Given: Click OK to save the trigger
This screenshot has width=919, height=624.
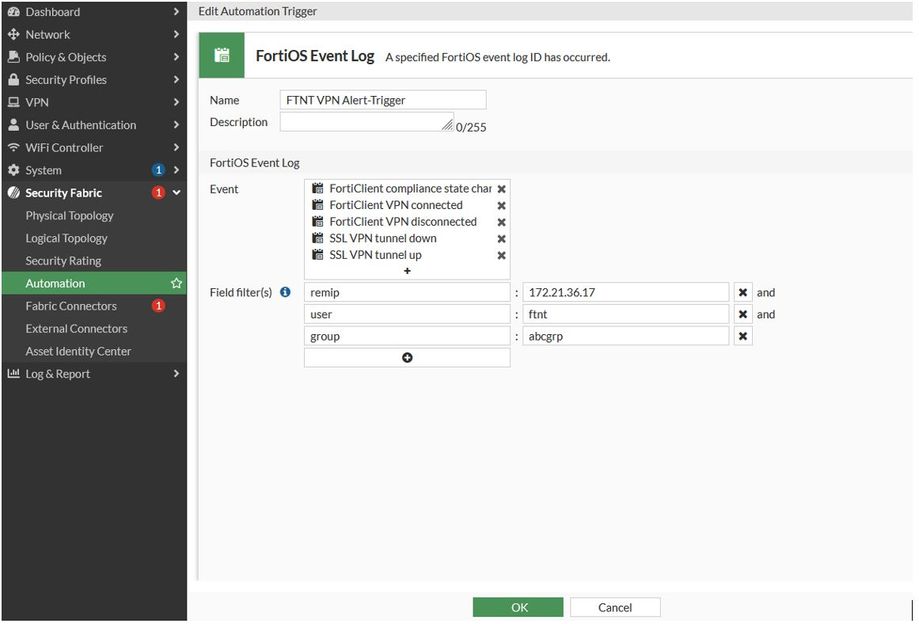Looking at the screenshot, I should tap(518, 607).
